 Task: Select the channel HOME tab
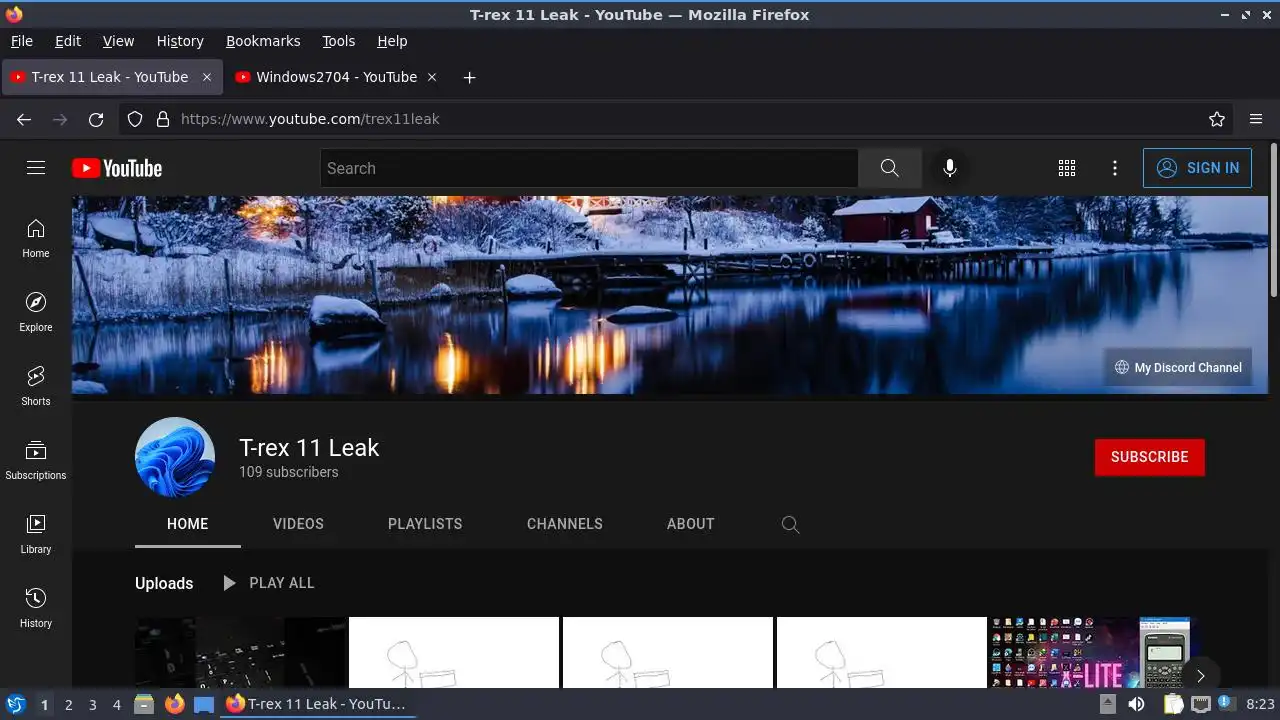tap(188, 524)
